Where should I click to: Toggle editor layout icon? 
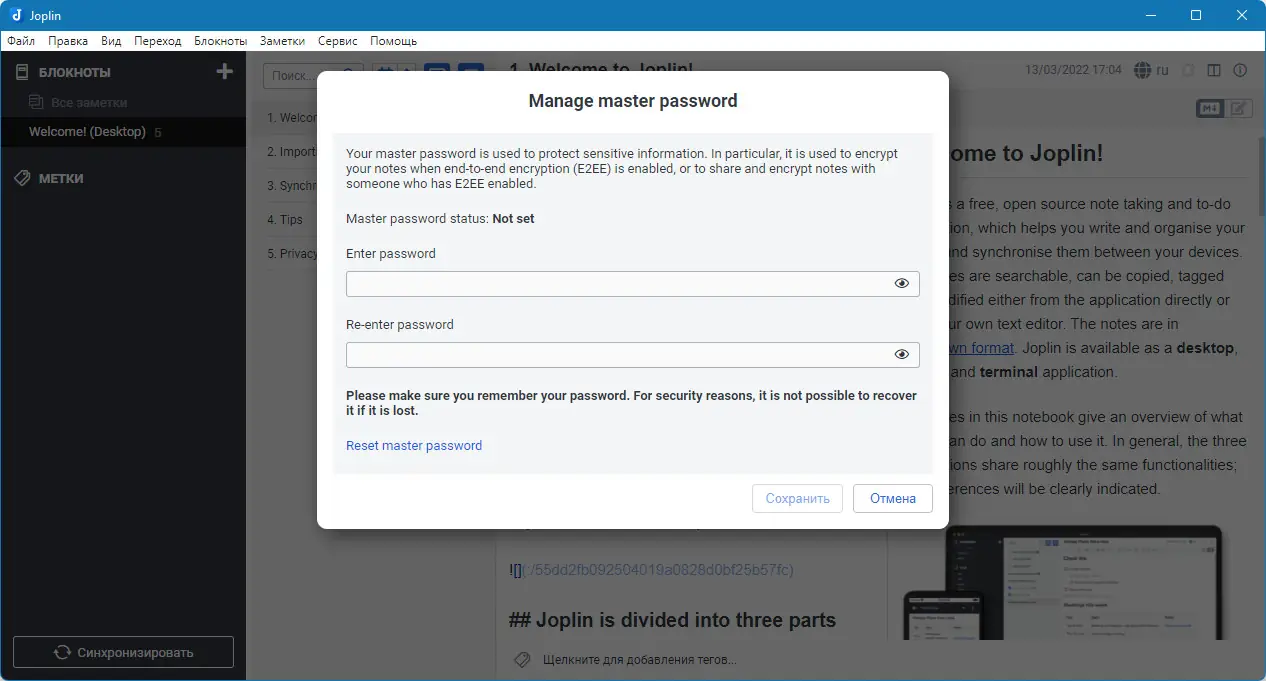[x=1214, y=70]
